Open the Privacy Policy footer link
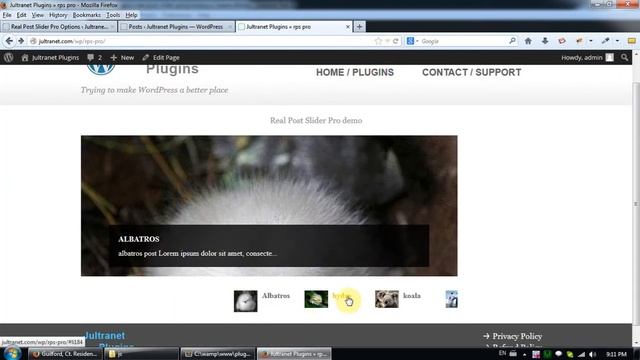 [x=517, y=336]
